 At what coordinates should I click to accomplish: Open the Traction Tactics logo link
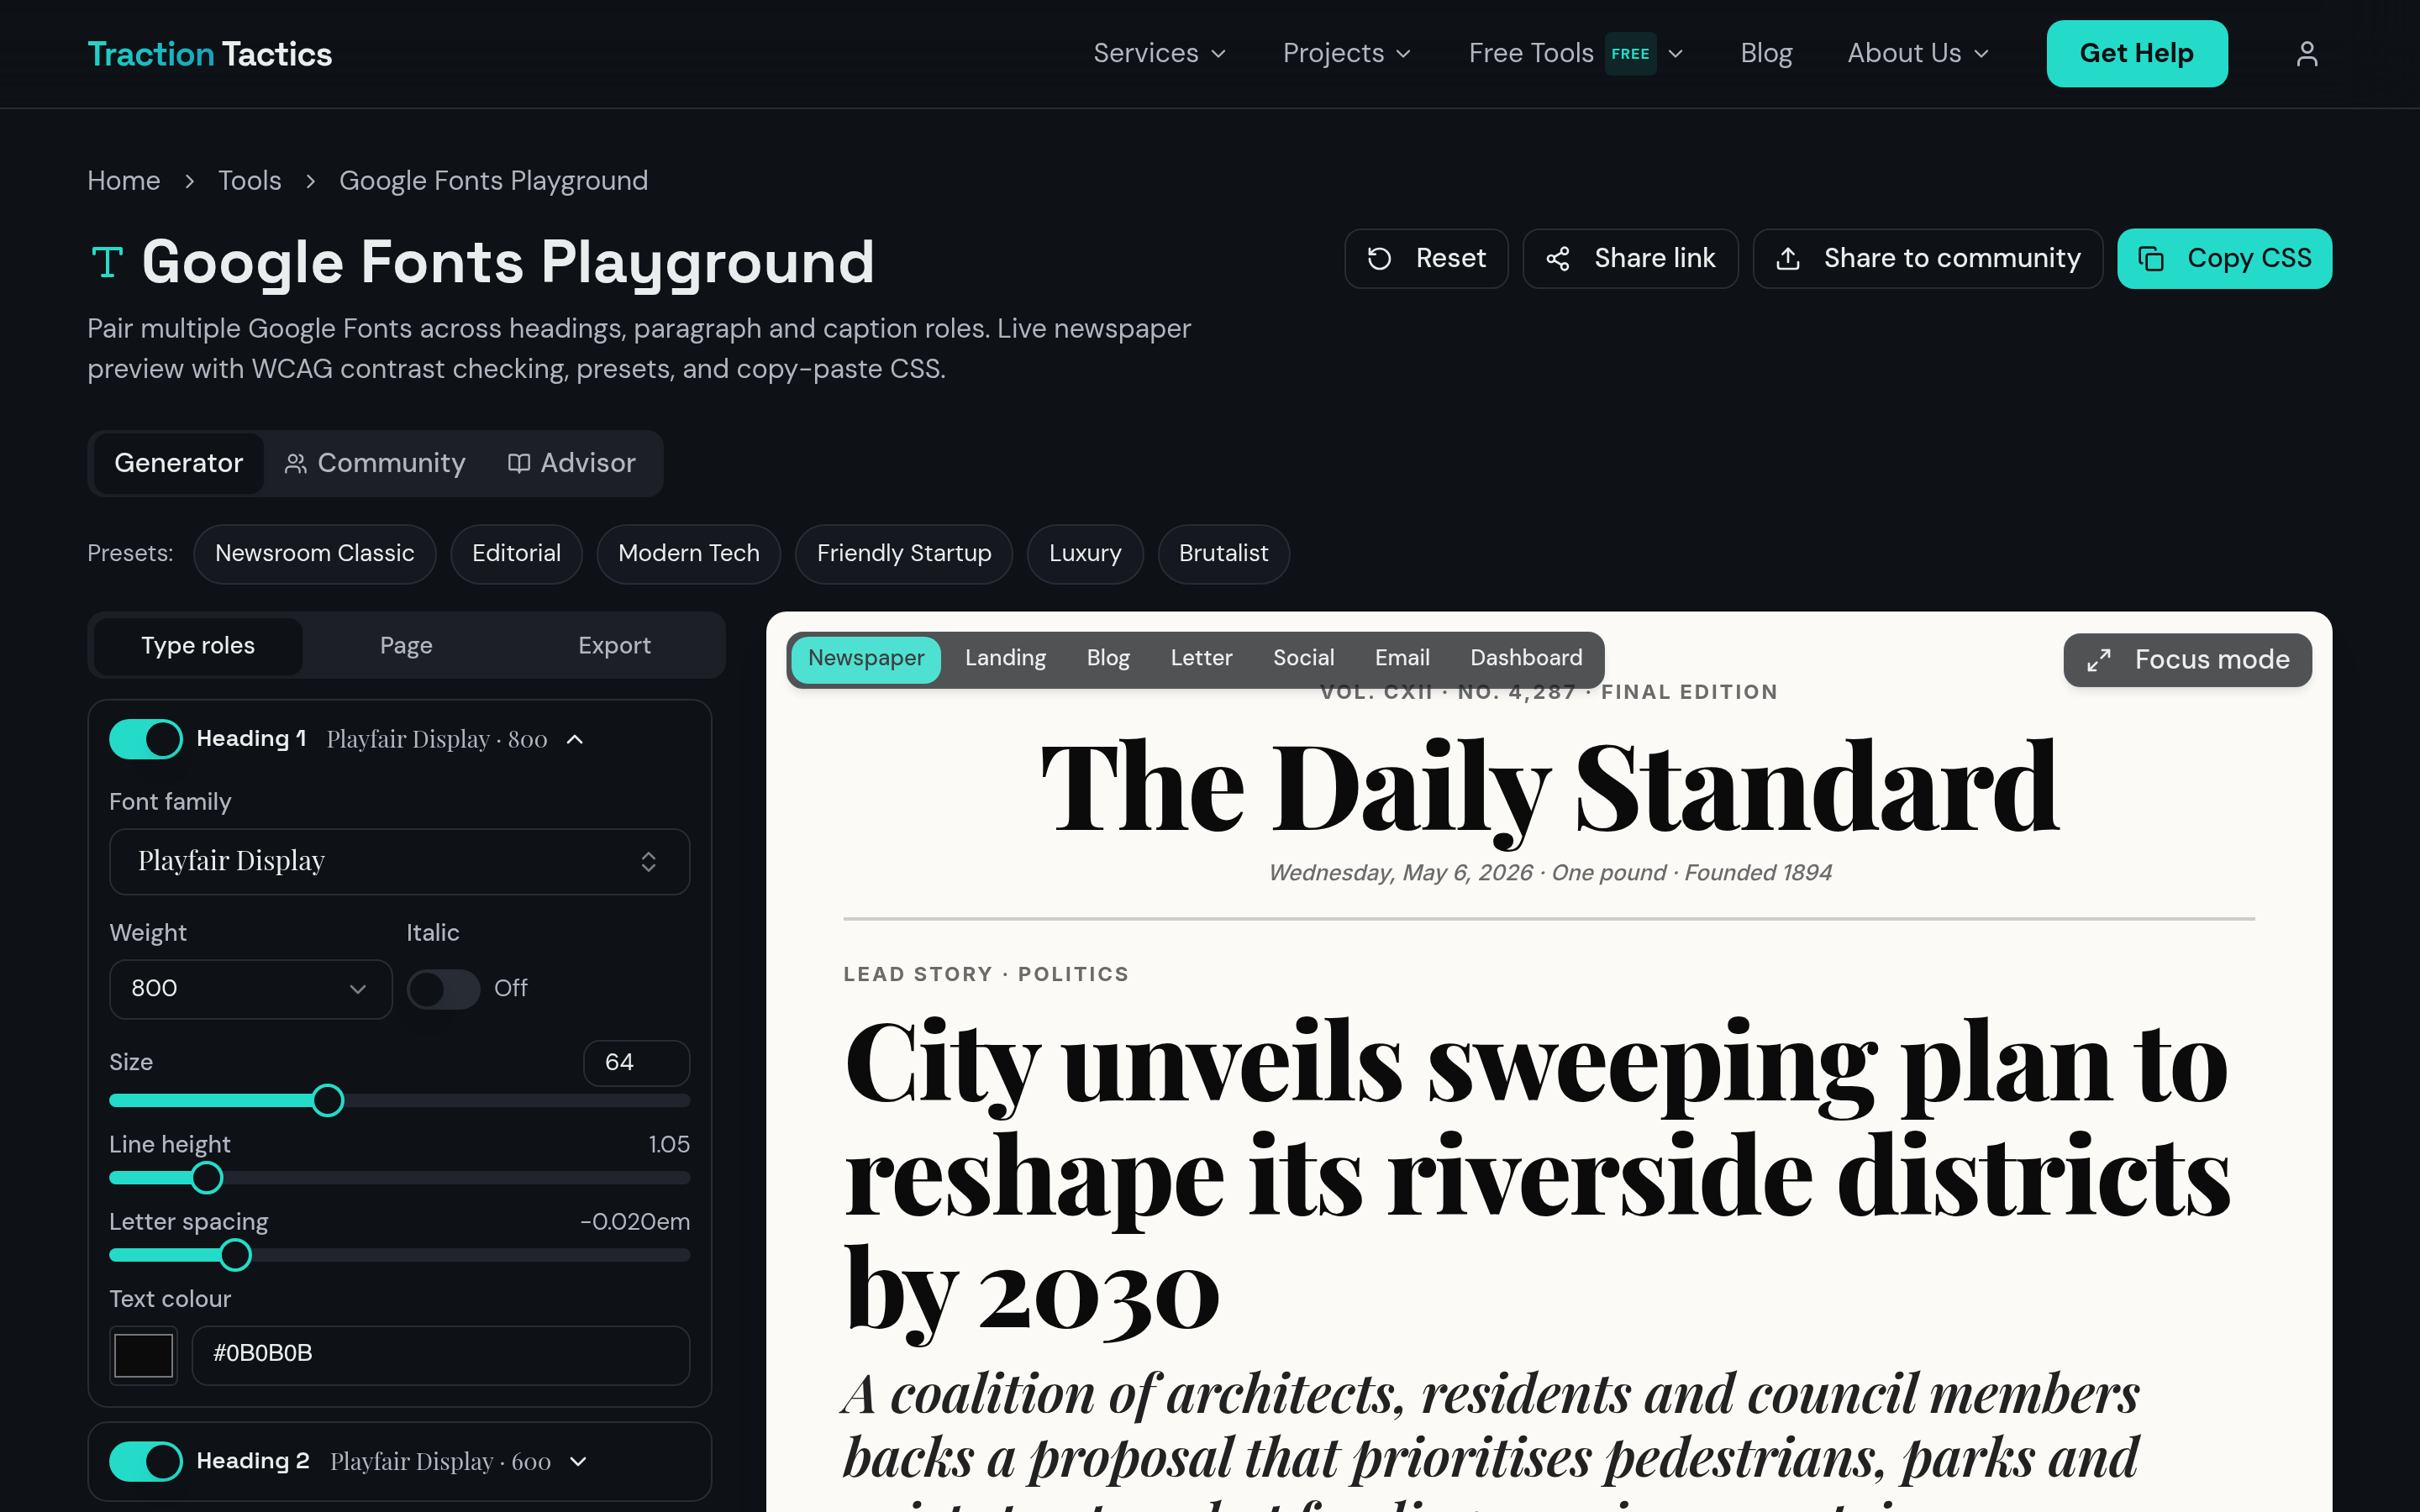tap(209, 54)
